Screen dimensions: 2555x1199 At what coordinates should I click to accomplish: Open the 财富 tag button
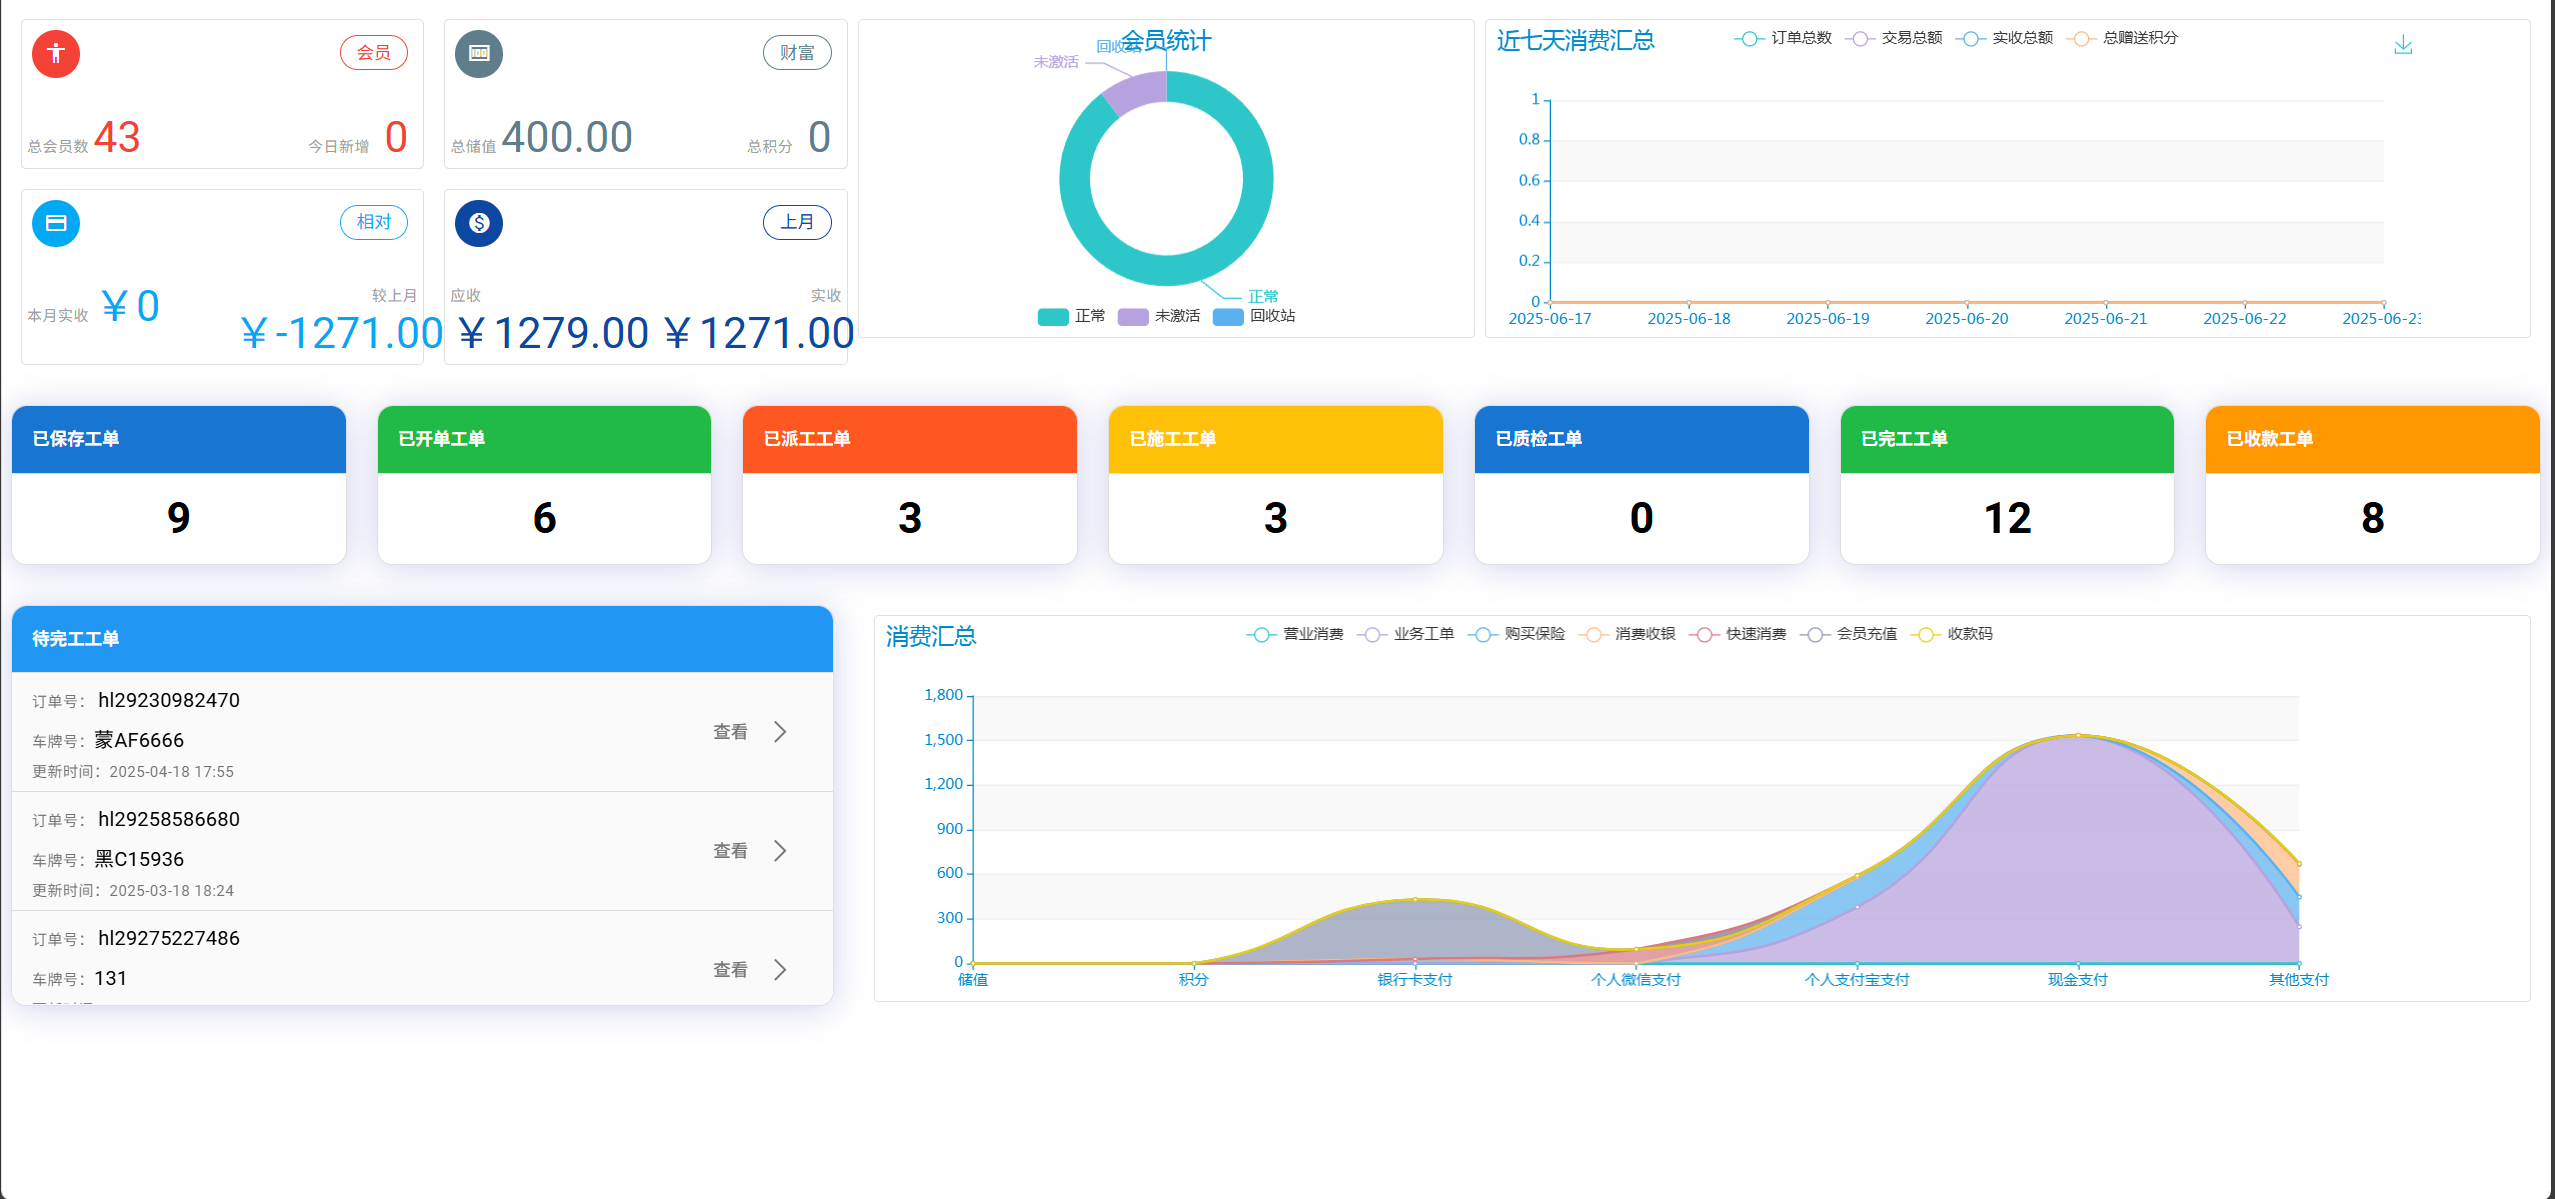coord(797,52)
